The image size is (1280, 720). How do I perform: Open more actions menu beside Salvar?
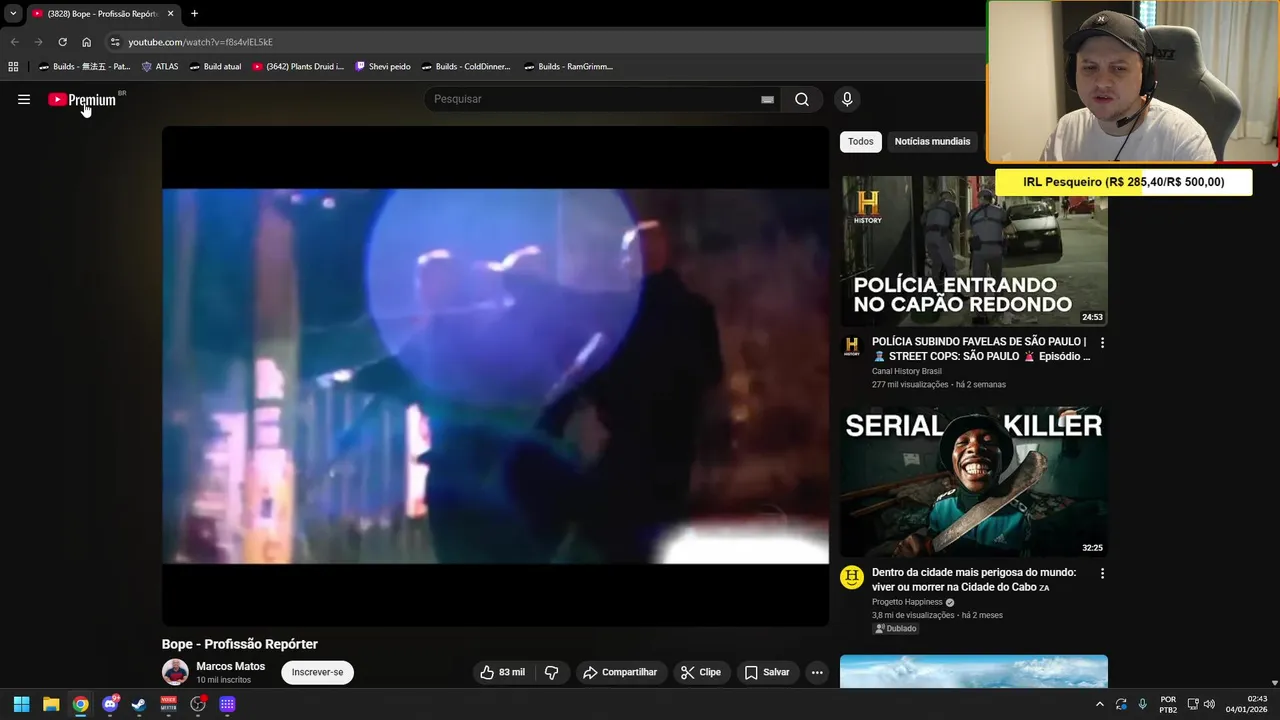tap(817, 672)
